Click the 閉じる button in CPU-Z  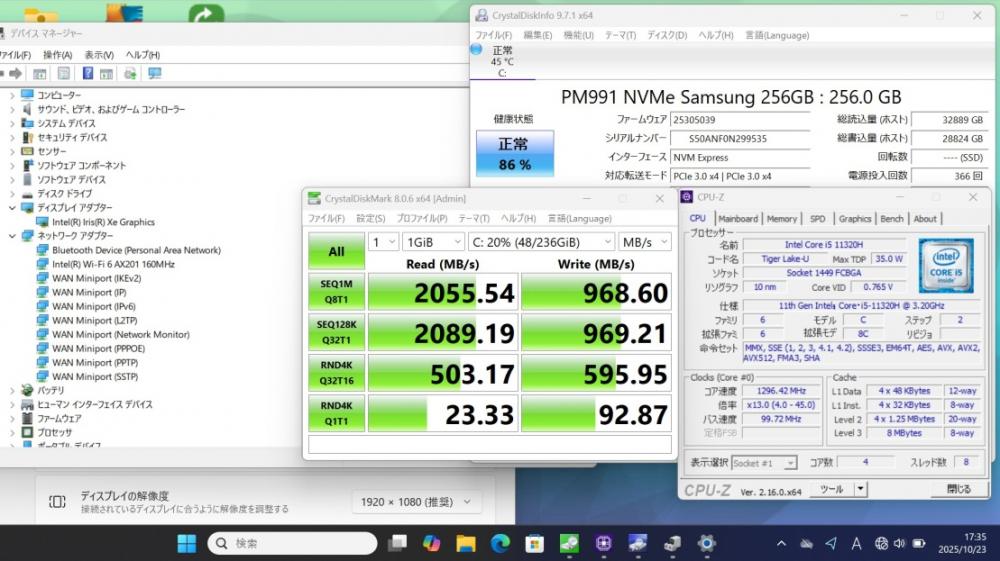(x=958, y=489)
